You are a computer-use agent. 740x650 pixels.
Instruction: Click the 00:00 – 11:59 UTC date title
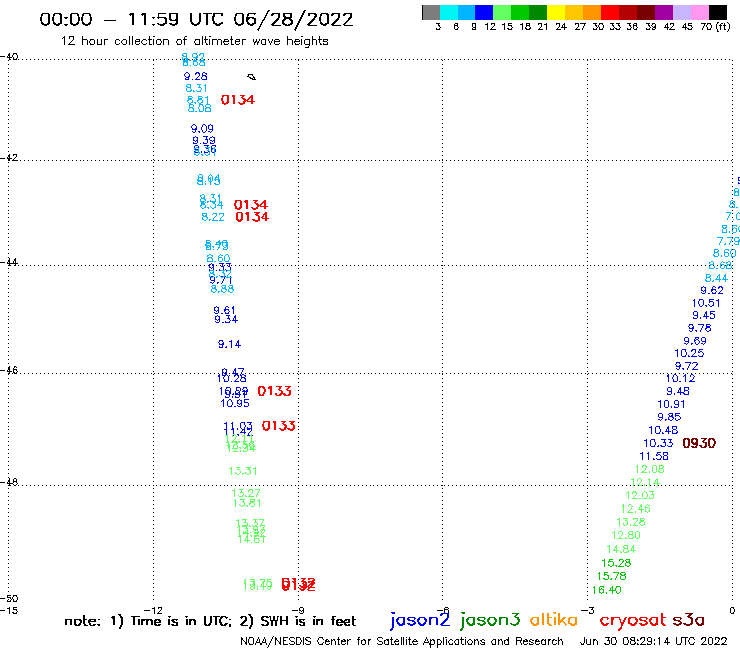(x=196, y=19)
